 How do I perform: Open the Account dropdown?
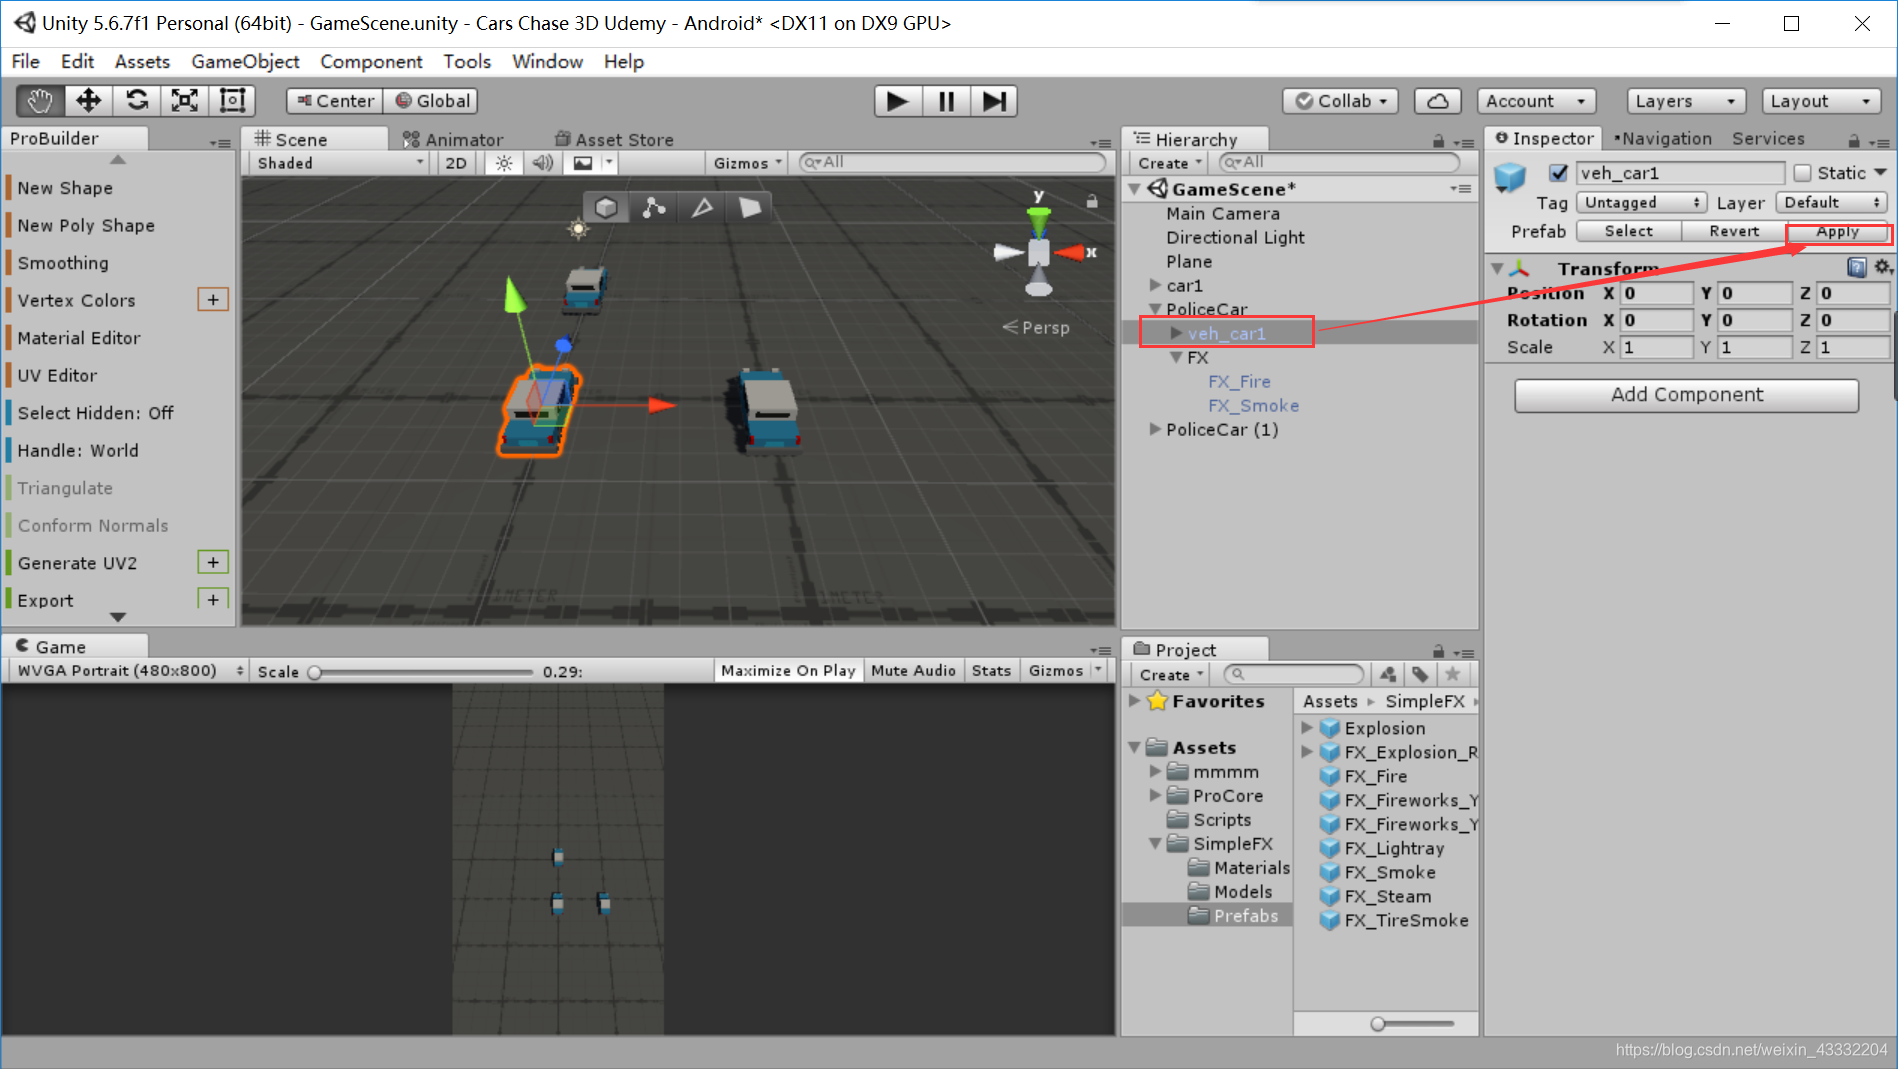pos(1536,101)
